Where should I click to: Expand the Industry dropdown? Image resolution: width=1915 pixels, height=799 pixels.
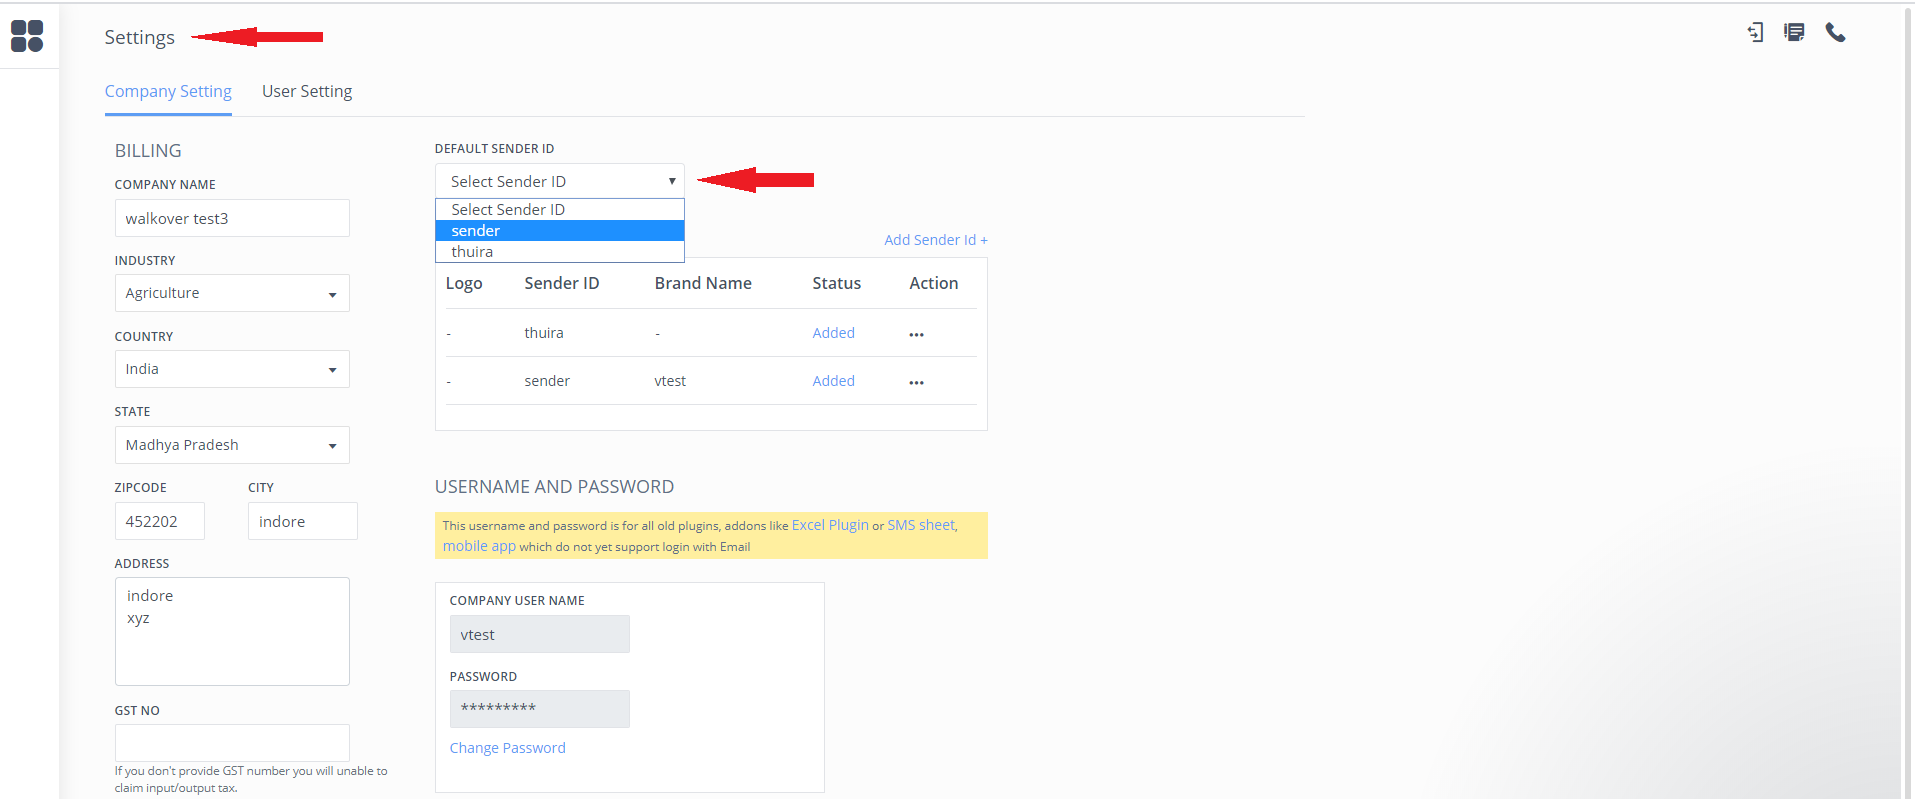pos(232,293)
